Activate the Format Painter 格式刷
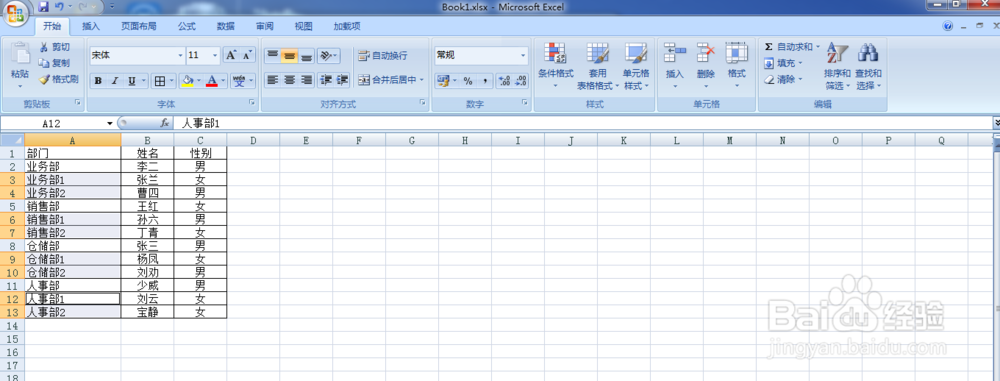This screenshot has width=1000, height=381. [58, 80]
